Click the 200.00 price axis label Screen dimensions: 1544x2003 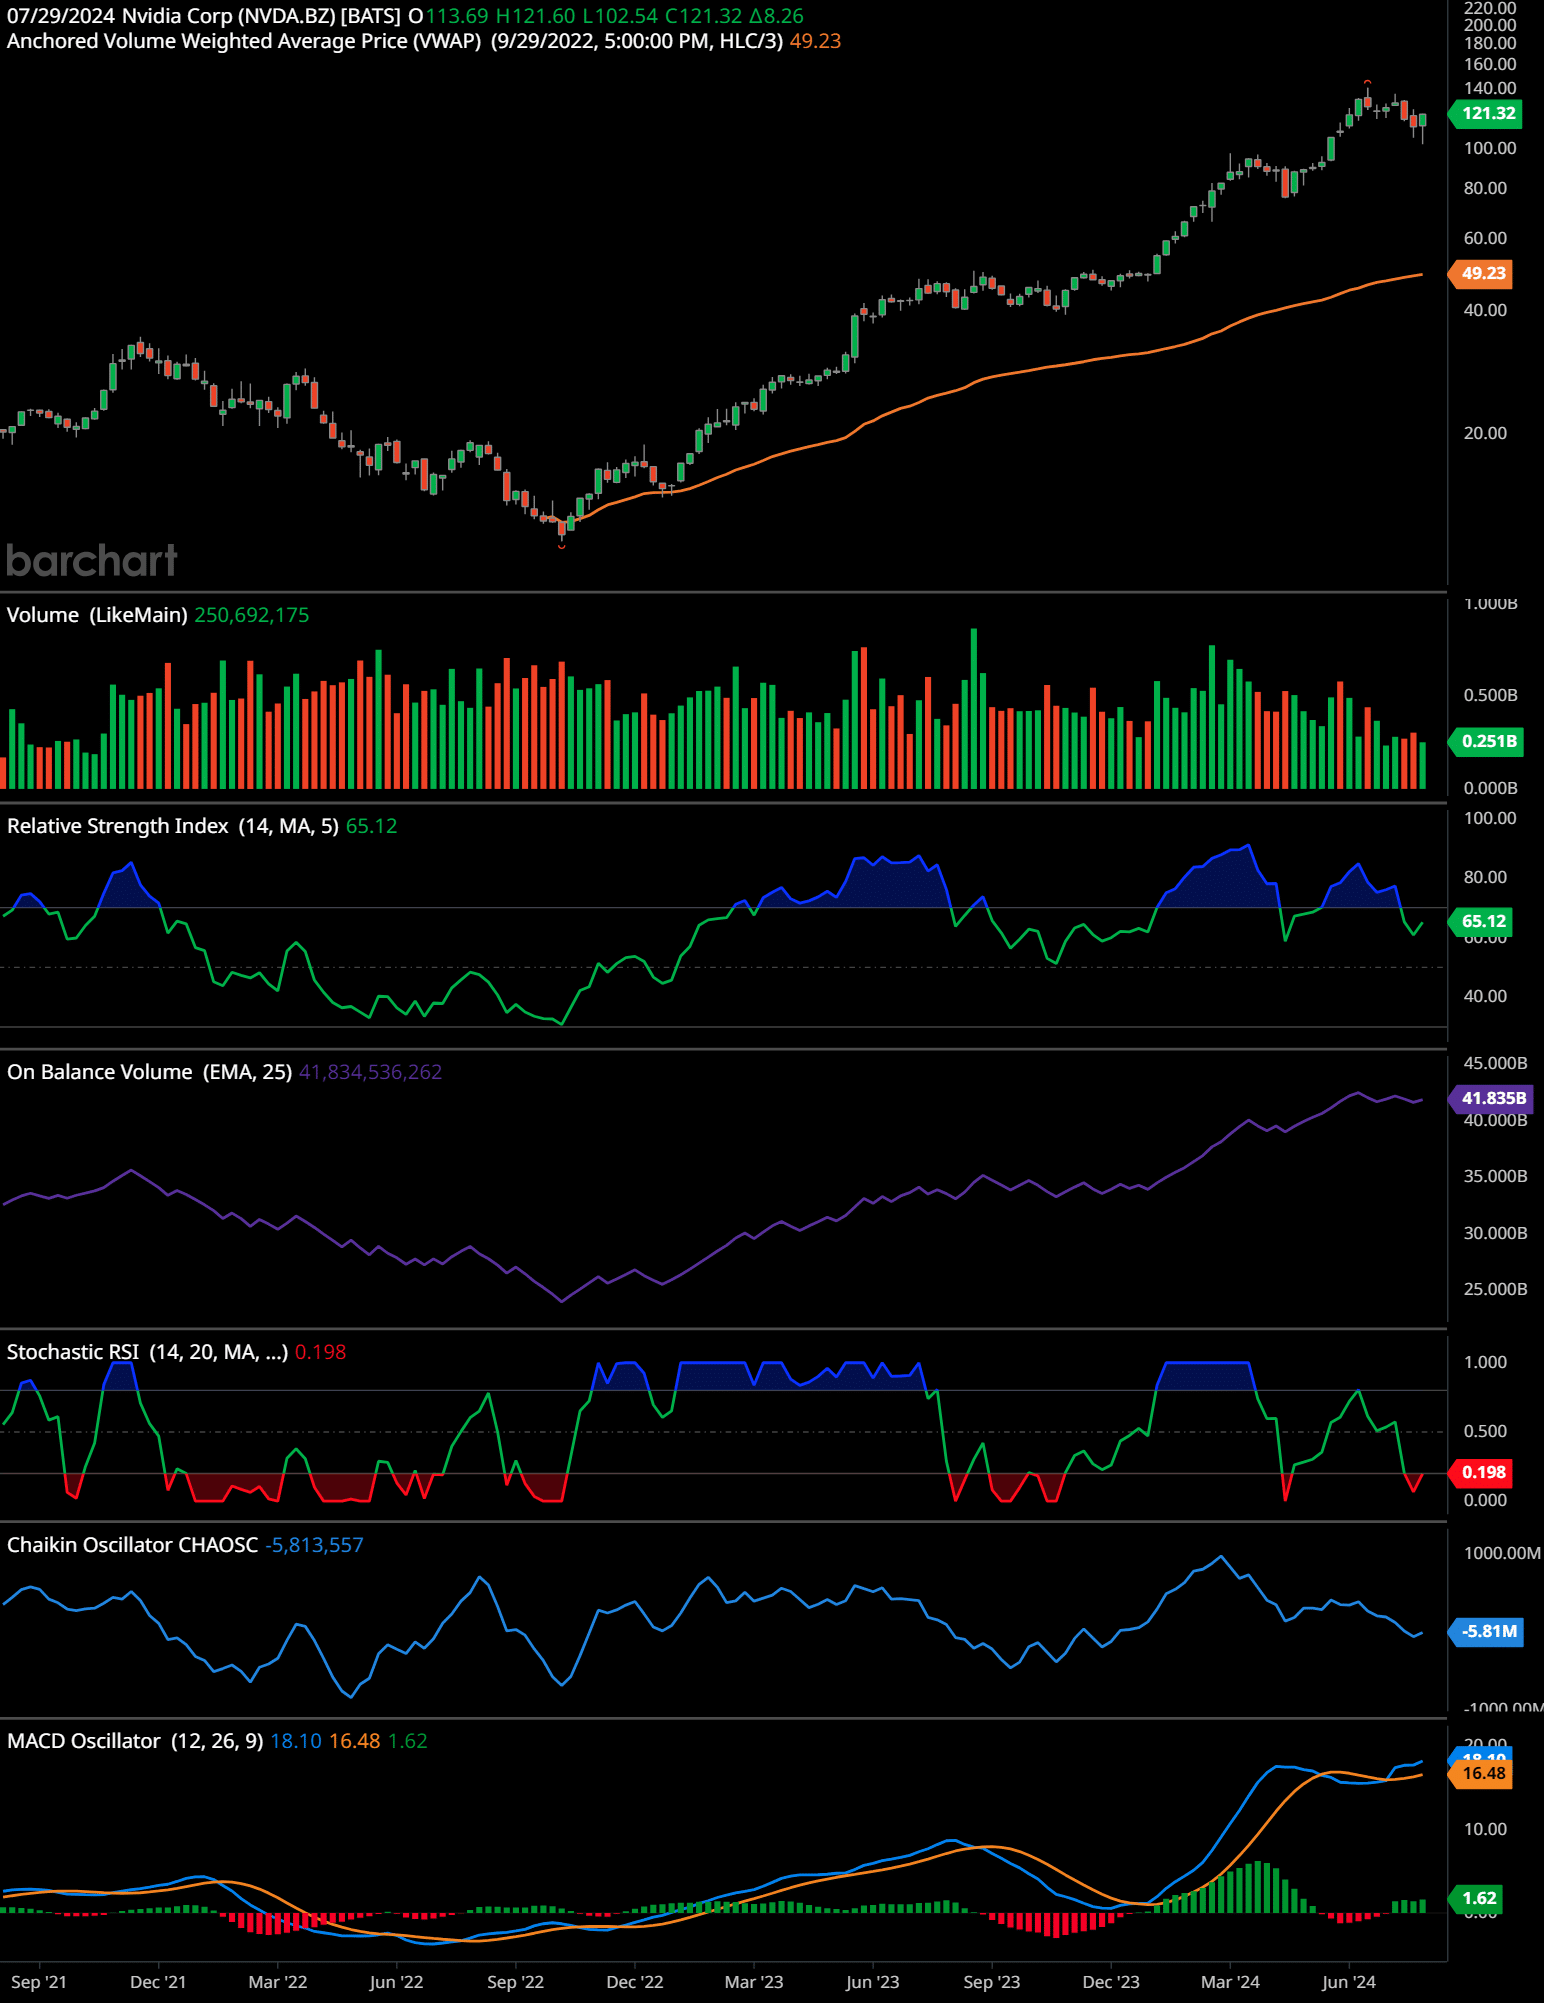point(1490,25)
